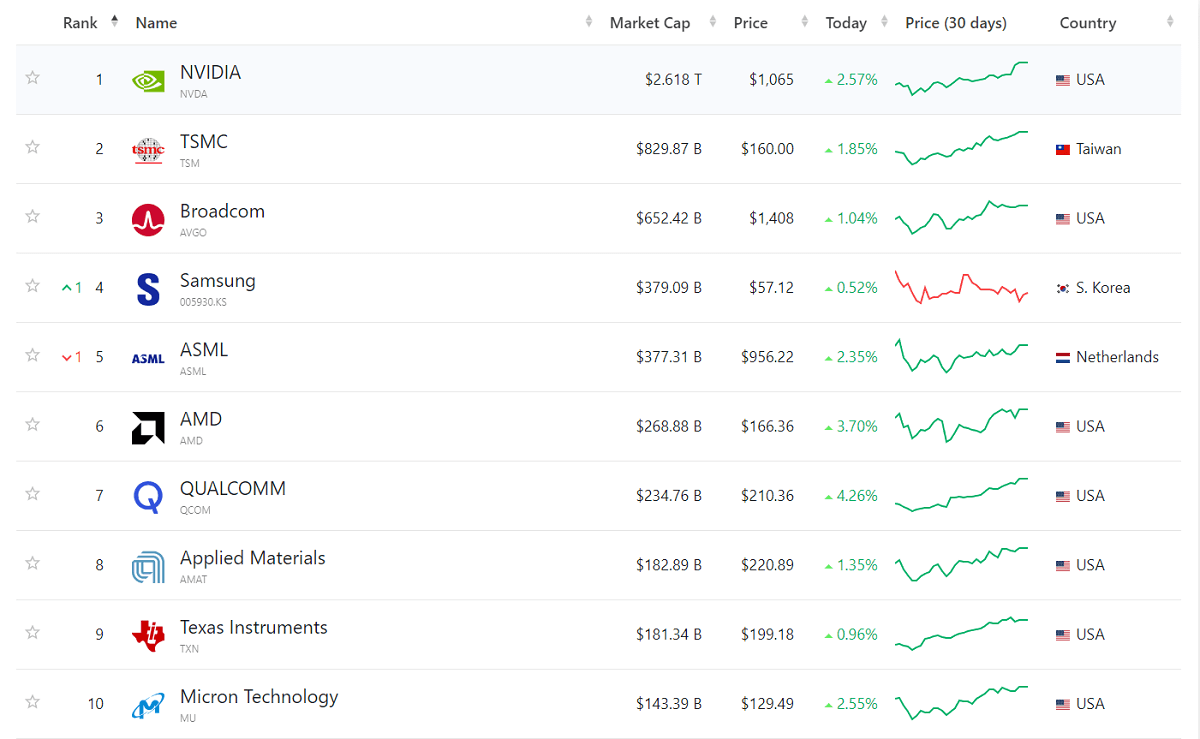Click the Netherlands flag icon

click(x=1063, y=357)
